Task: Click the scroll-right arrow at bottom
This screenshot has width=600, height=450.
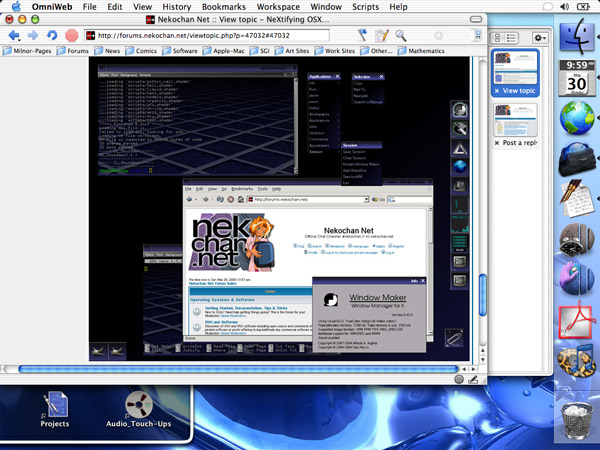Action: 474,369
